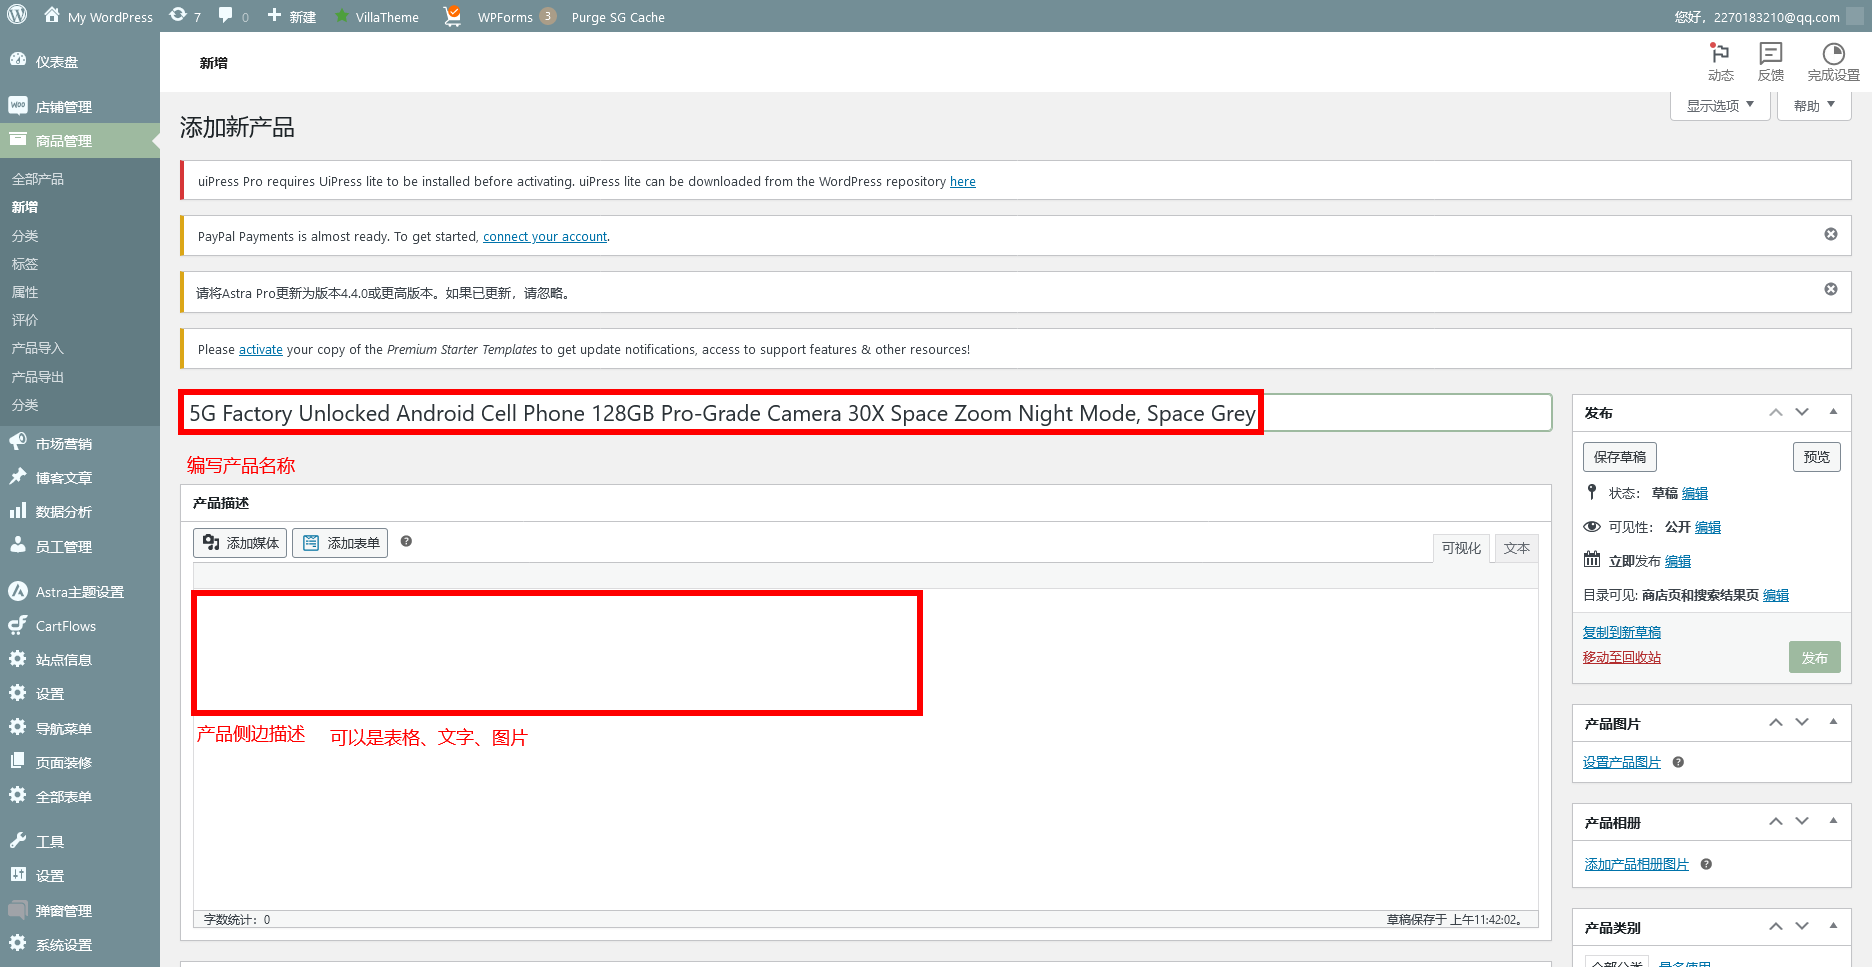Switch editor to 文本 tab
1872x967 pixels.
tap(1516, 548)
